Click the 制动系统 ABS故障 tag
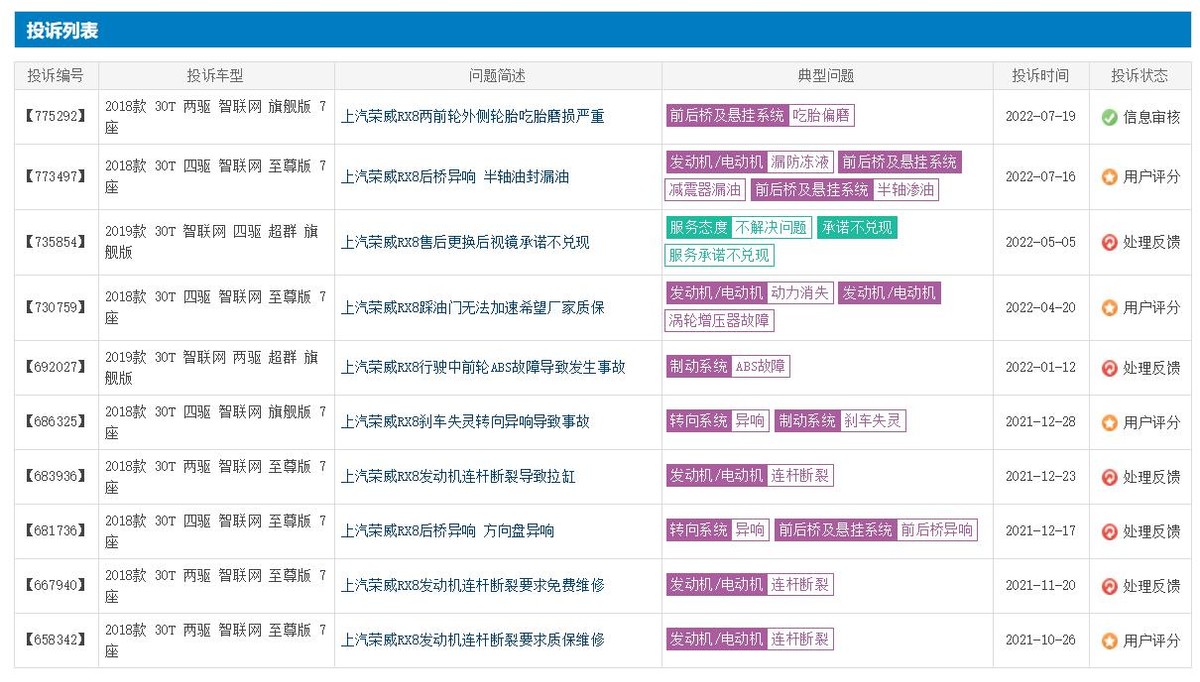 coord(728,367)
